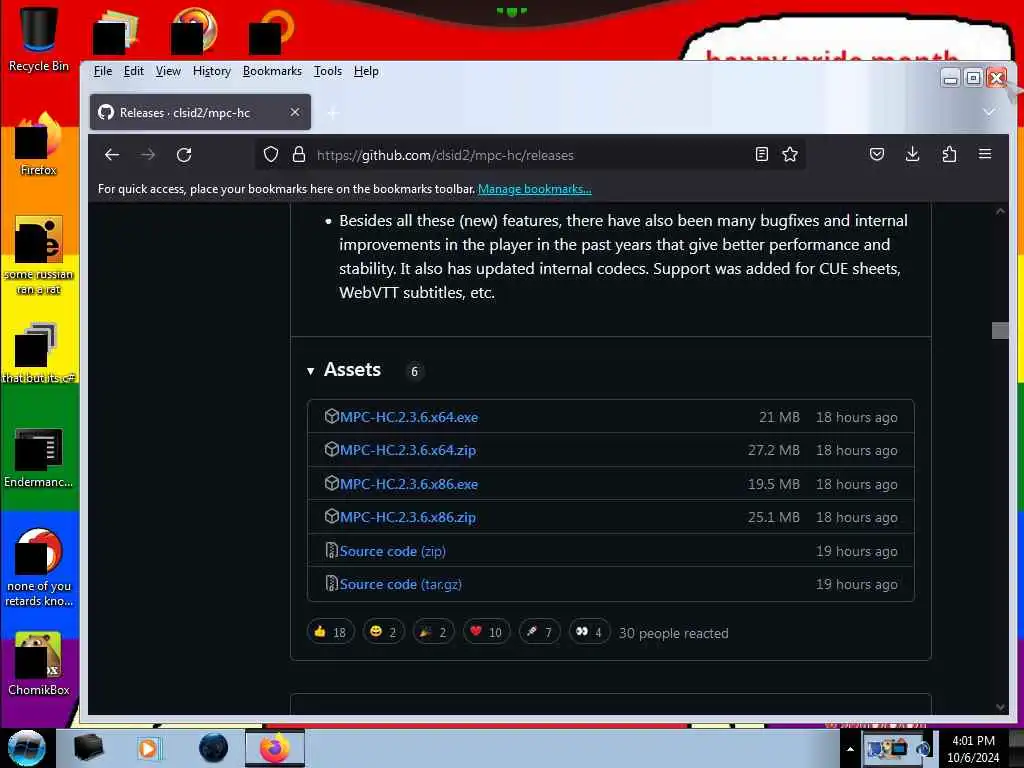
Task: Click the scrollbar up arrow
Action: tap(1000, 212)
